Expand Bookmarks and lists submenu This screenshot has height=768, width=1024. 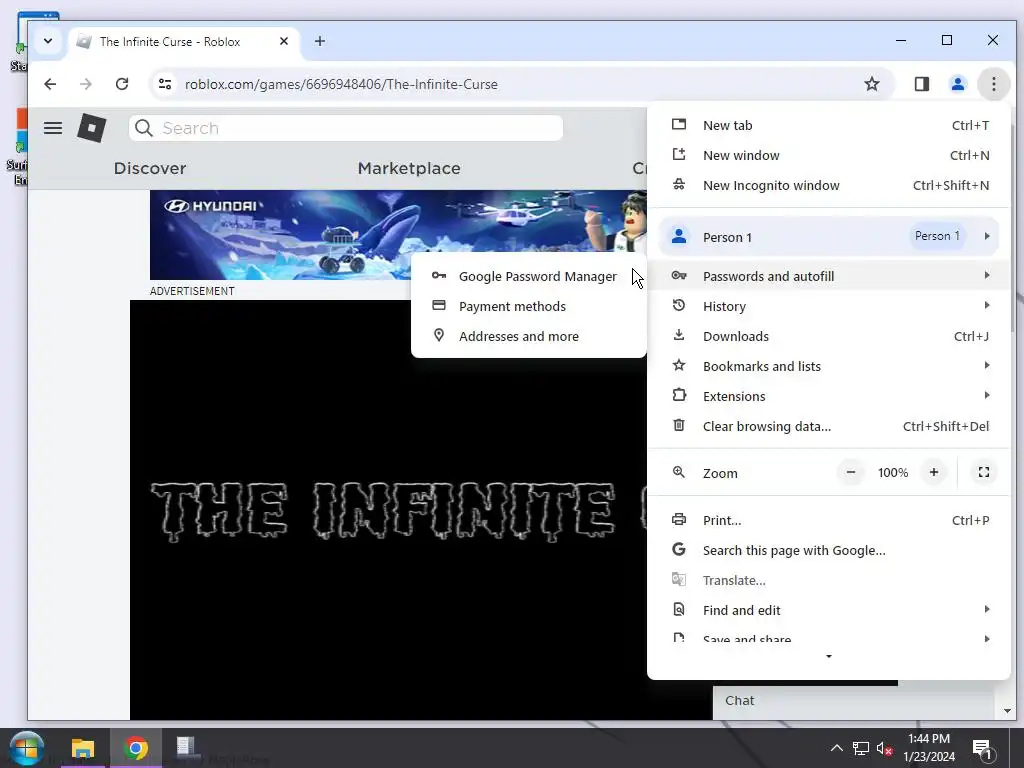pyautogui.click(x=829, y=366)
